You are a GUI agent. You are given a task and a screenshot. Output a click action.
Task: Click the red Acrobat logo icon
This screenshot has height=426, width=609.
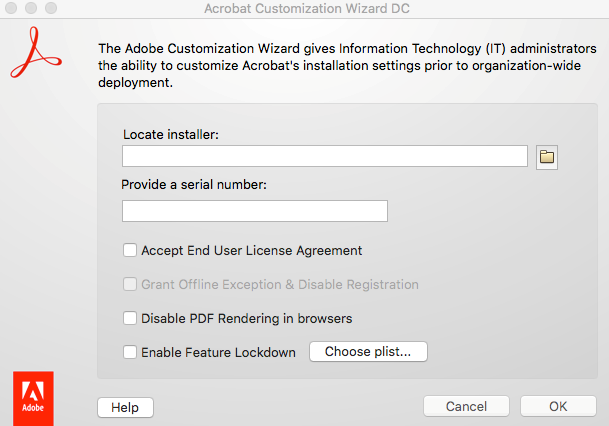tap(34, 55)
